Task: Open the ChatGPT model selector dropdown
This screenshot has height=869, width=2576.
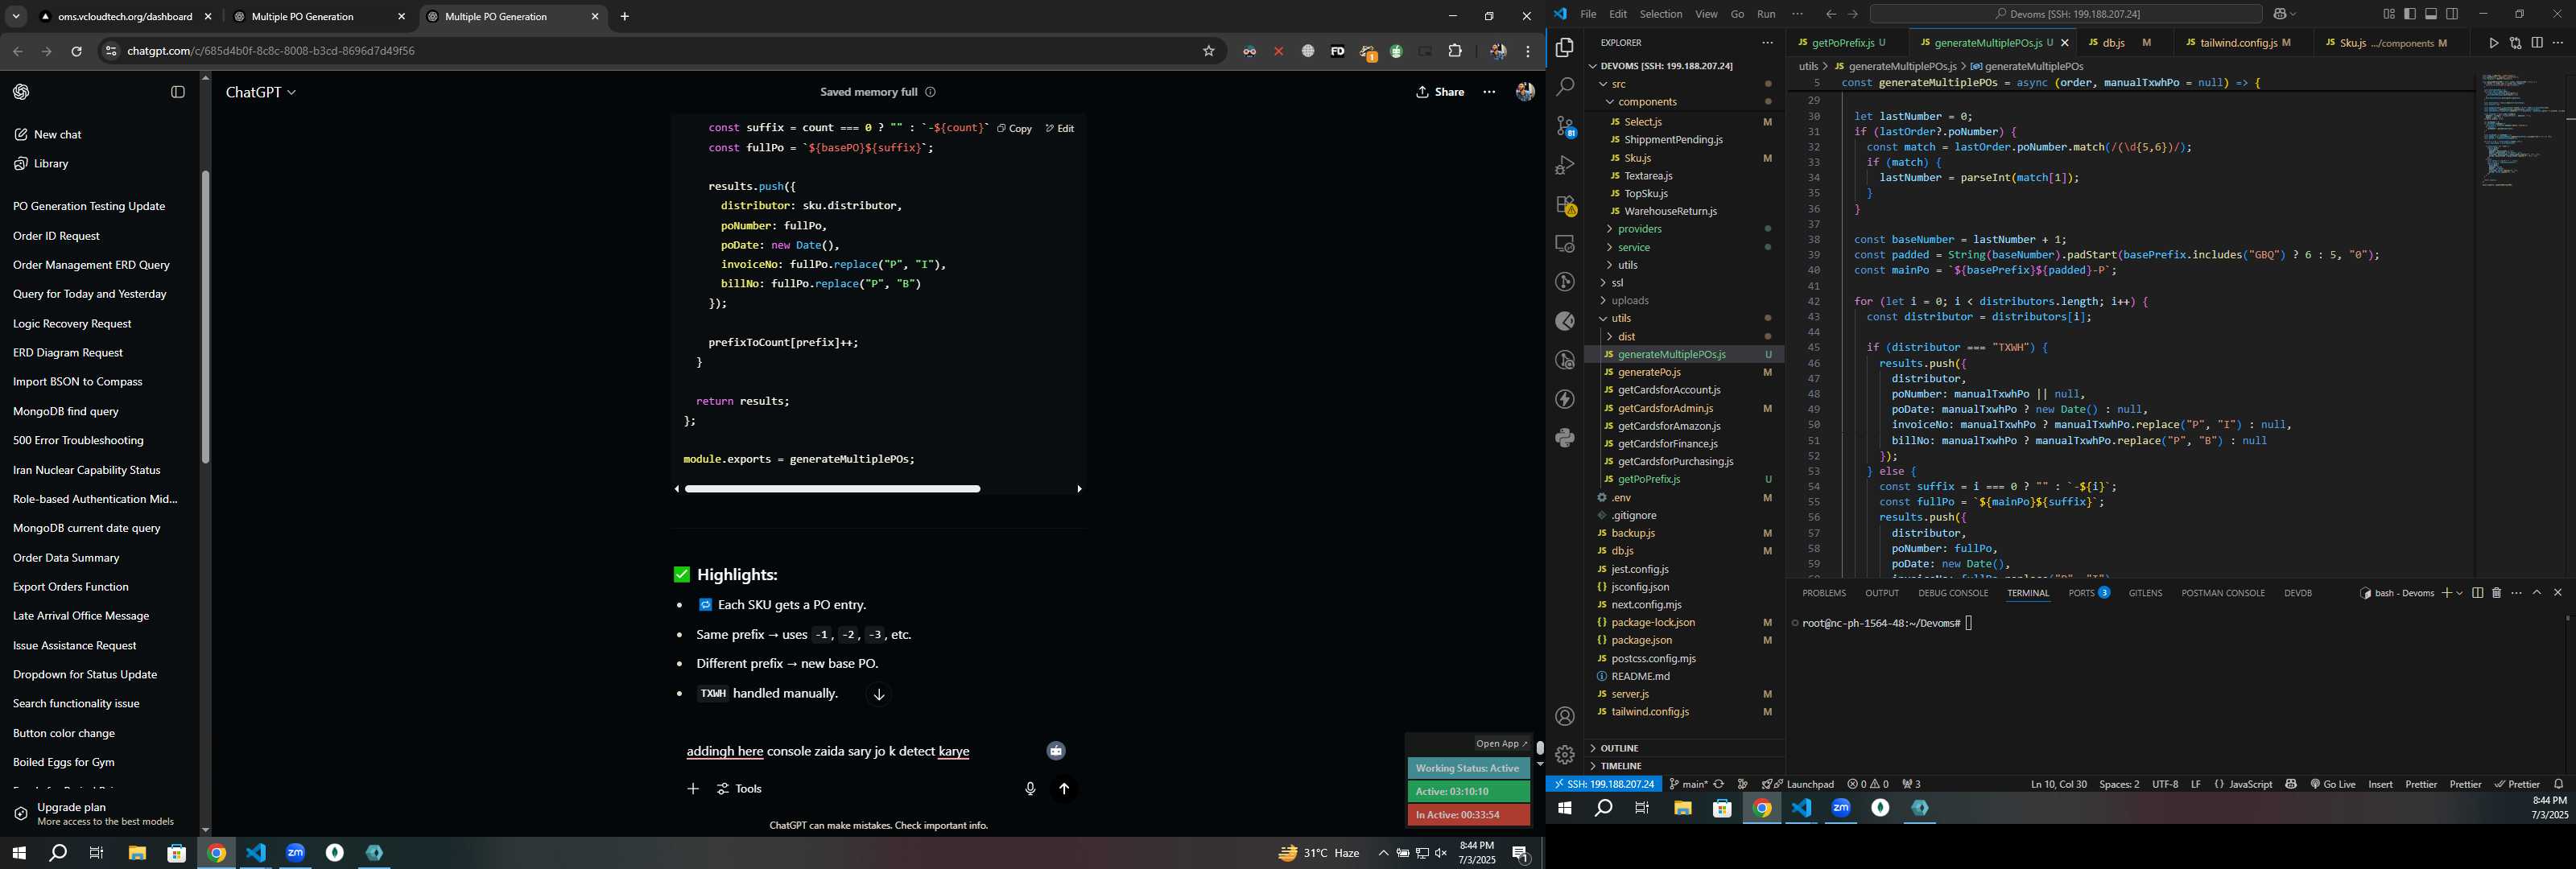Action: point(261,92)
